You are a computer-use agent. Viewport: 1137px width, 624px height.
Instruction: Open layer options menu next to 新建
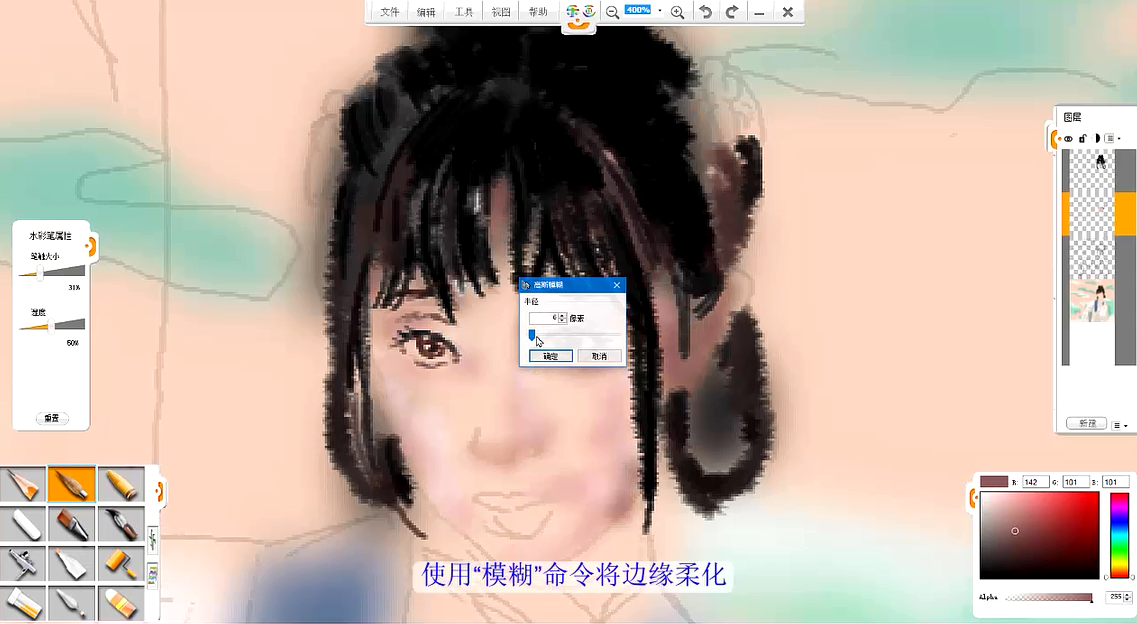point(1121,424)
